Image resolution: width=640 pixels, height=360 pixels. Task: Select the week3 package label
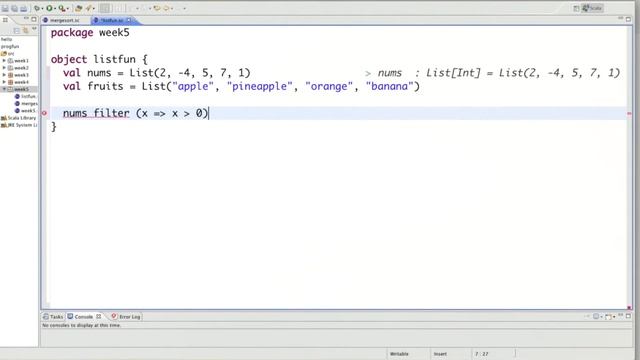coord(21,75)
